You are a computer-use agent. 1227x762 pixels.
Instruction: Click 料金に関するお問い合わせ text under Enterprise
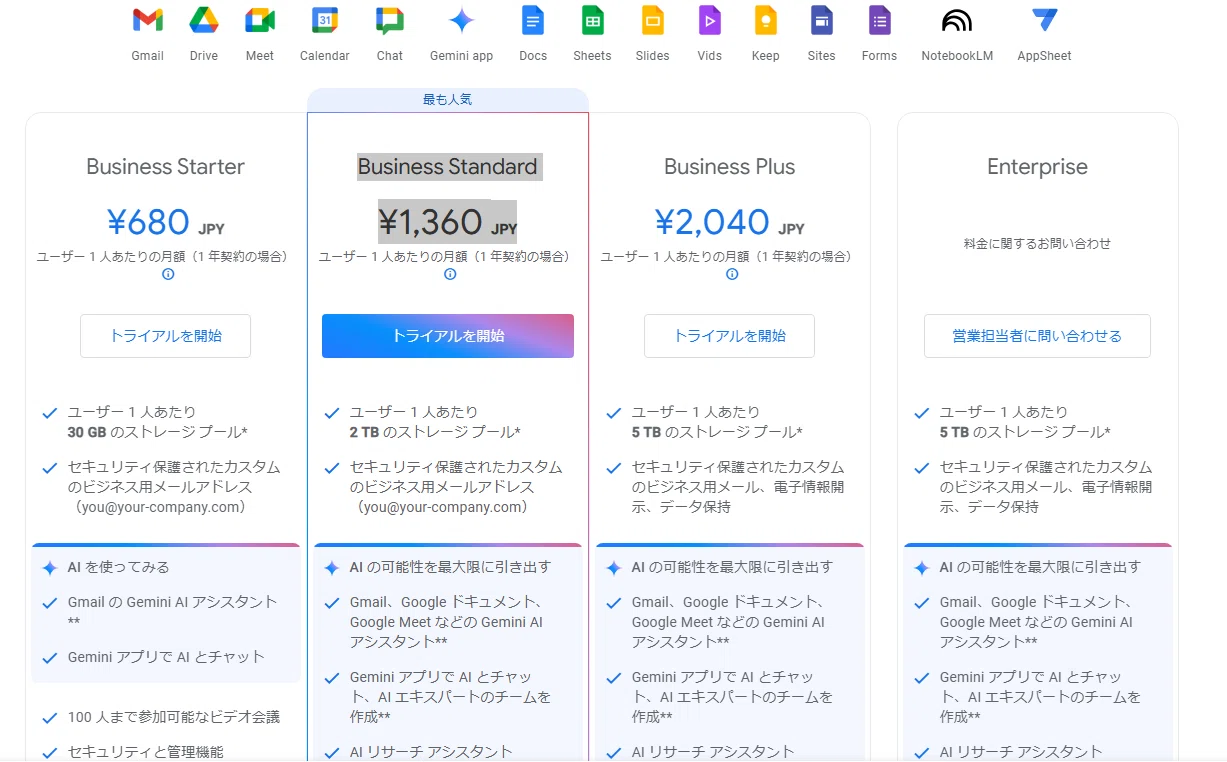pos(1038,243)
